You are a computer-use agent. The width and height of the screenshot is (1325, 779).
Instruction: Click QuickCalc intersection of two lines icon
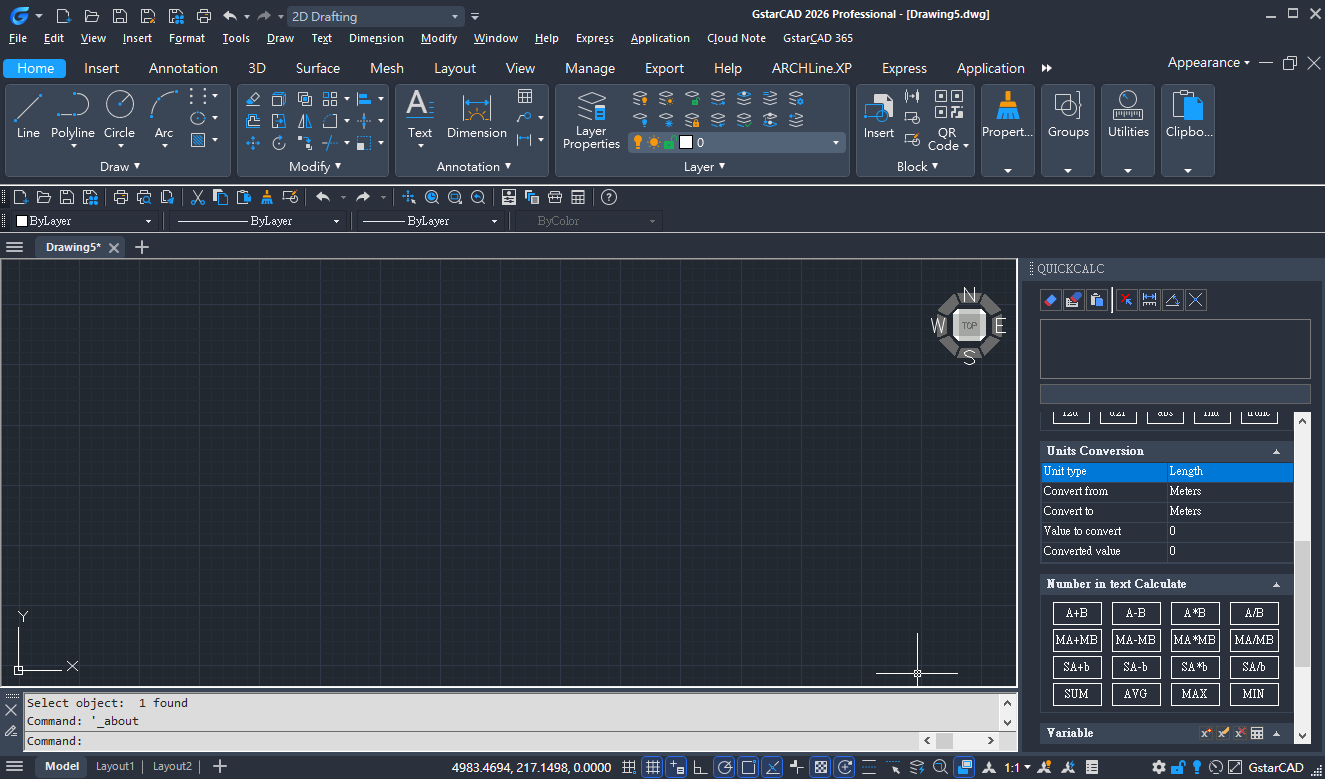pyautogui.click(x=1196, y=299)
